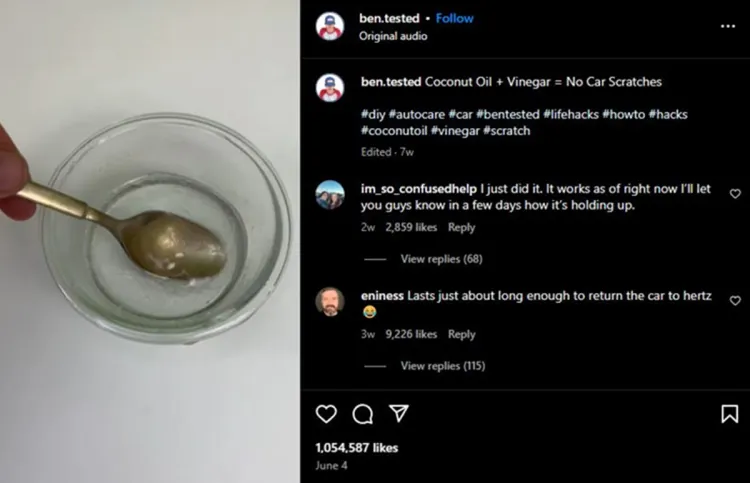Open the three-dot more options menu
750x483 pixels.
(x=727, y=26)
